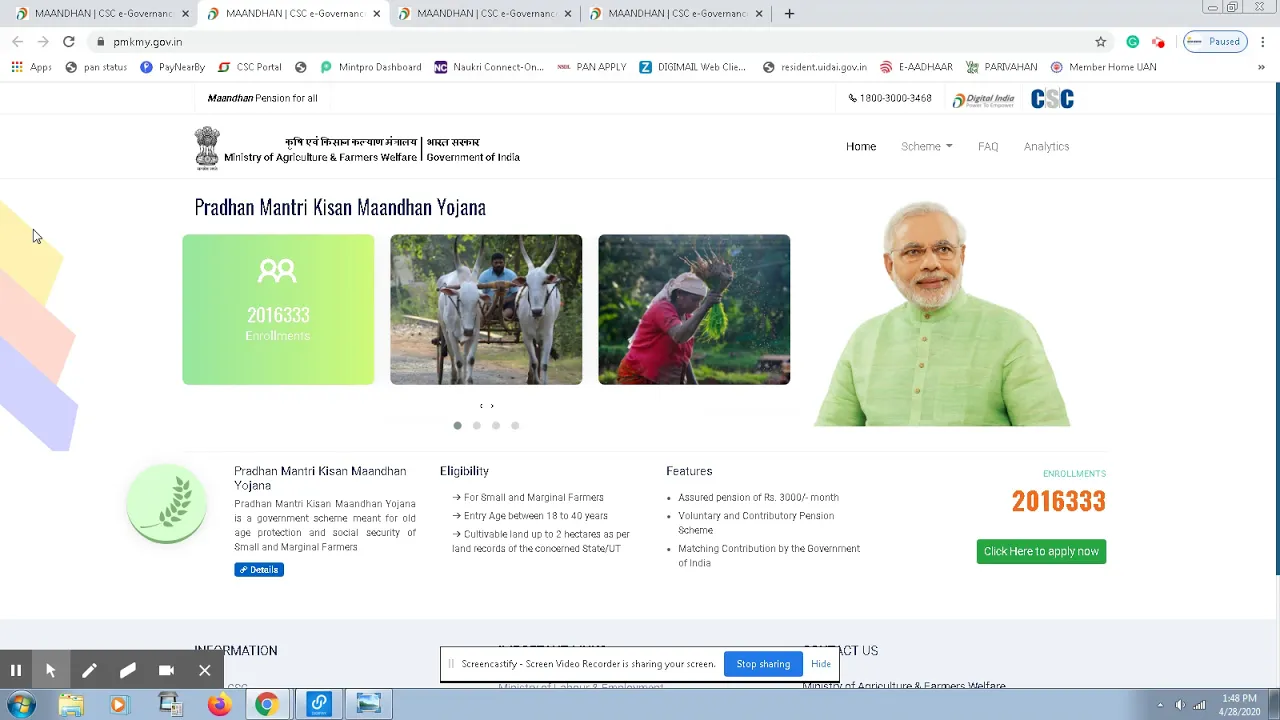Open the bullock cart farmer image
The width and height of the screenshot is (1280, 720).
click(x=486, y=309)
